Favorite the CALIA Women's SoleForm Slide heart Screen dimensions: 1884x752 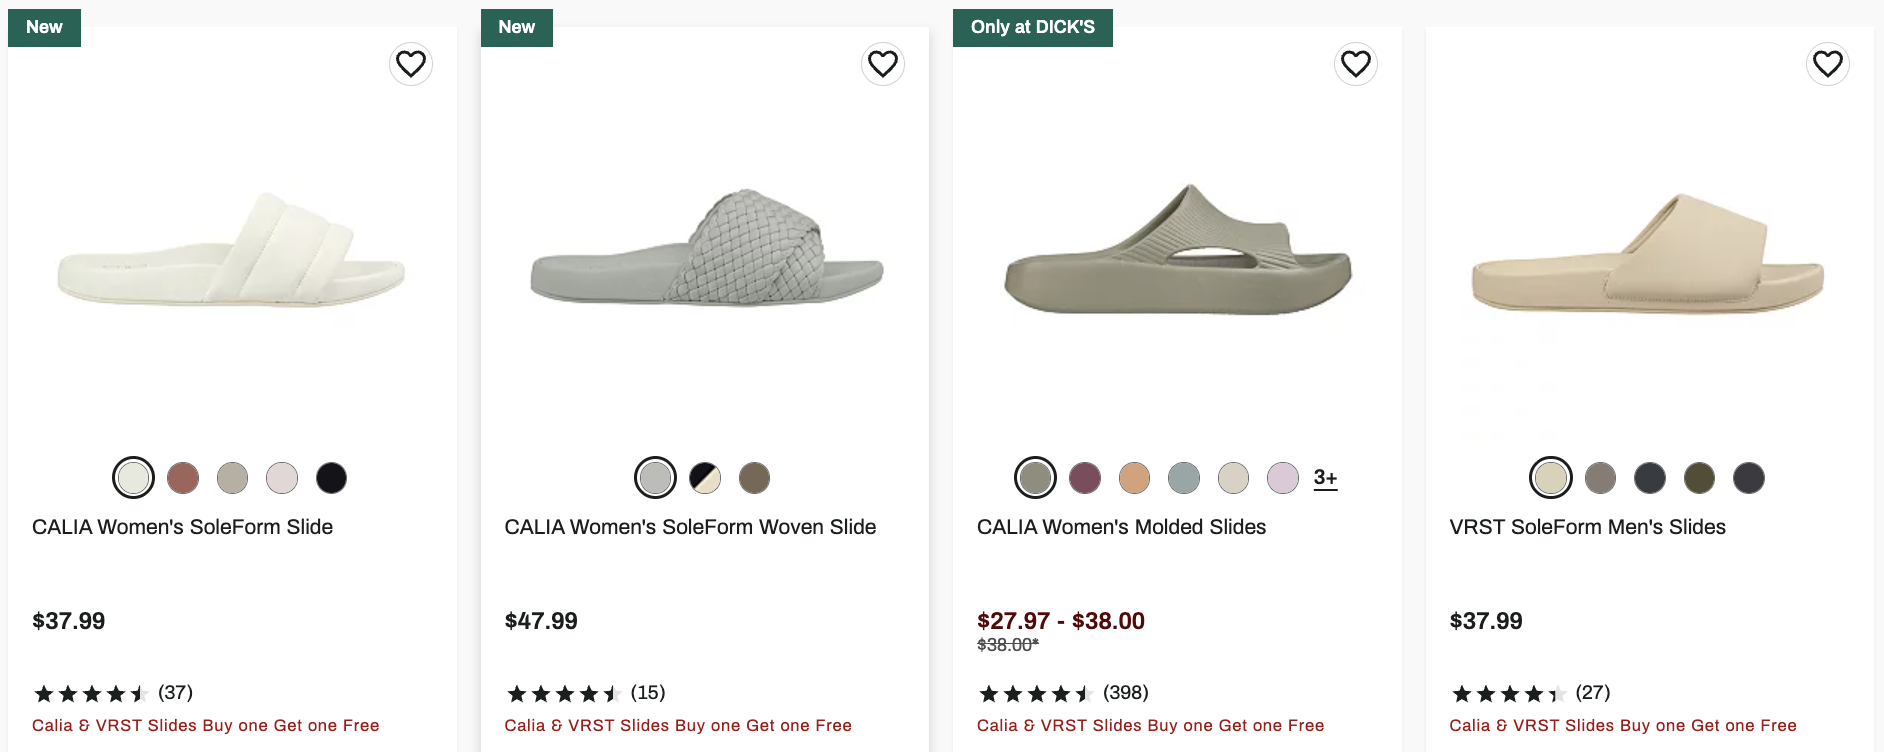tap(411, 64)
